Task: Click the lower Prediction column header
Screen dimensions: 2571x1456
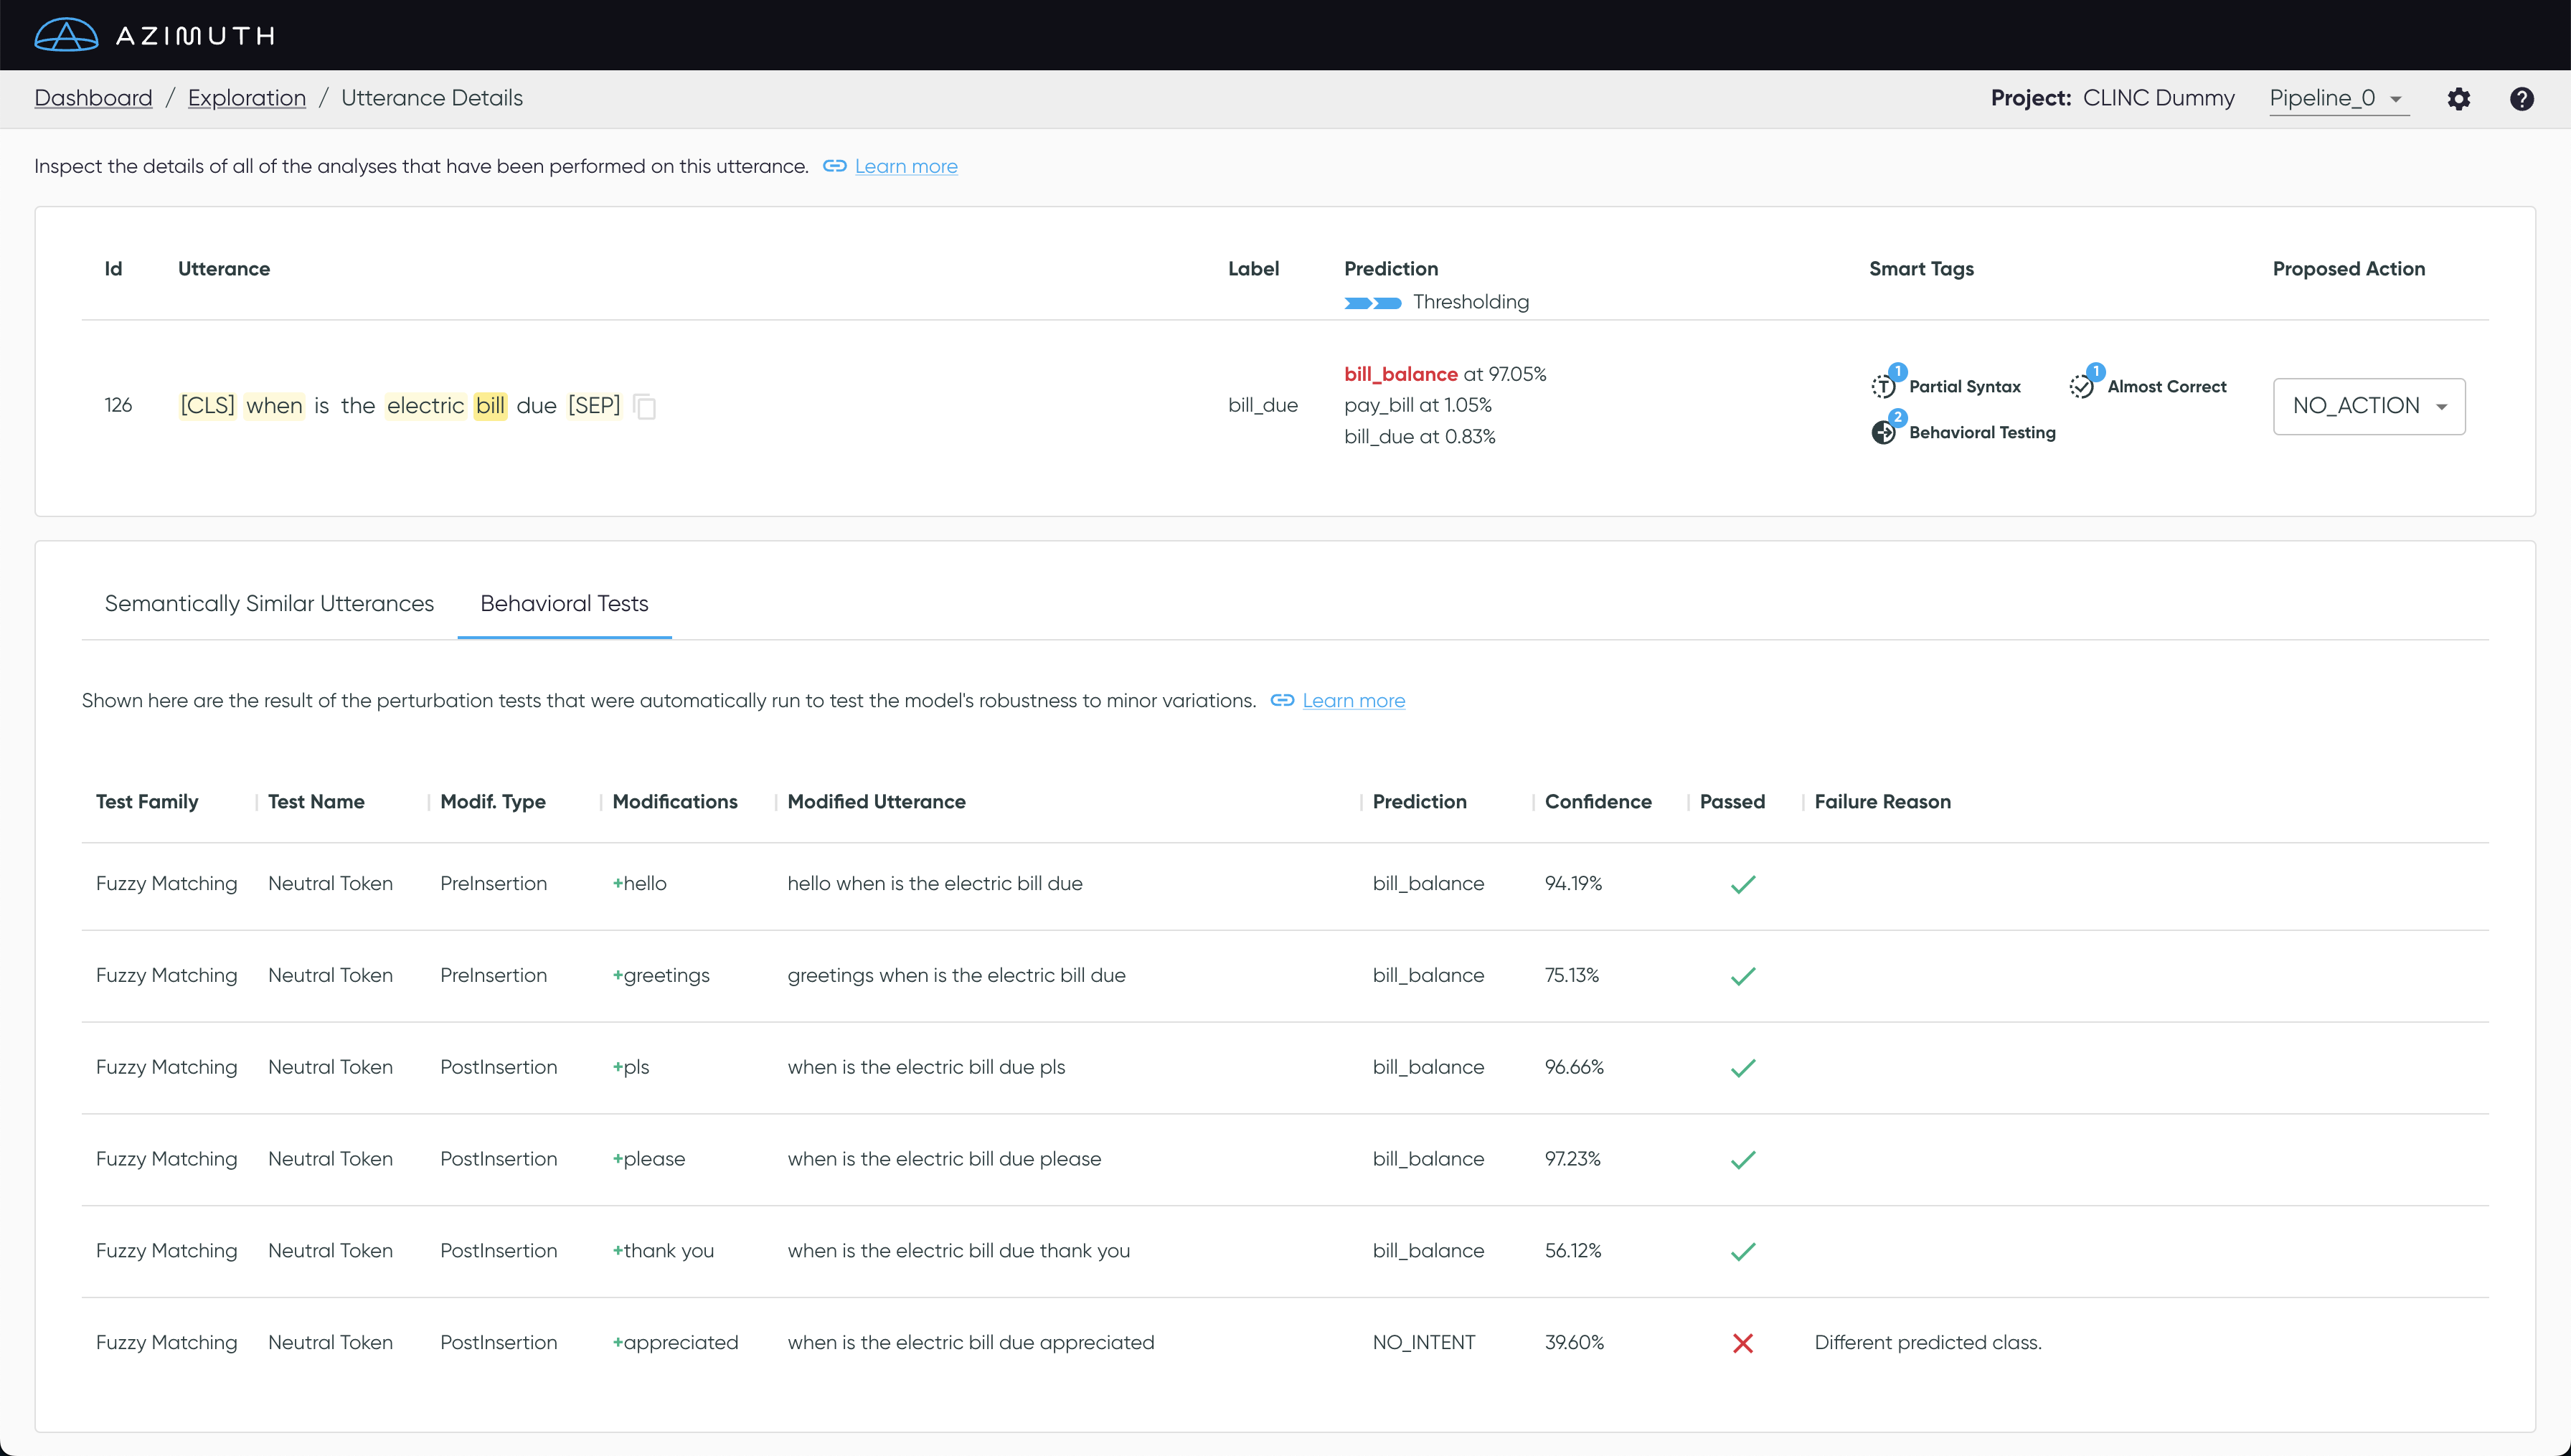Action: point(1419,801)
